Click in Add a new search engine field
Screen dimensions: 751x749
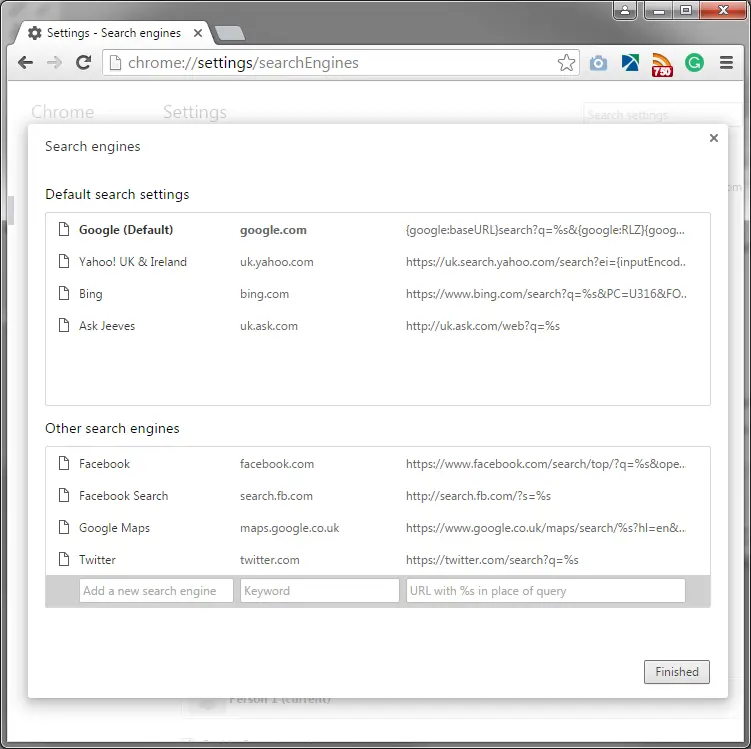pyautogui.click(x=155, y=591)
